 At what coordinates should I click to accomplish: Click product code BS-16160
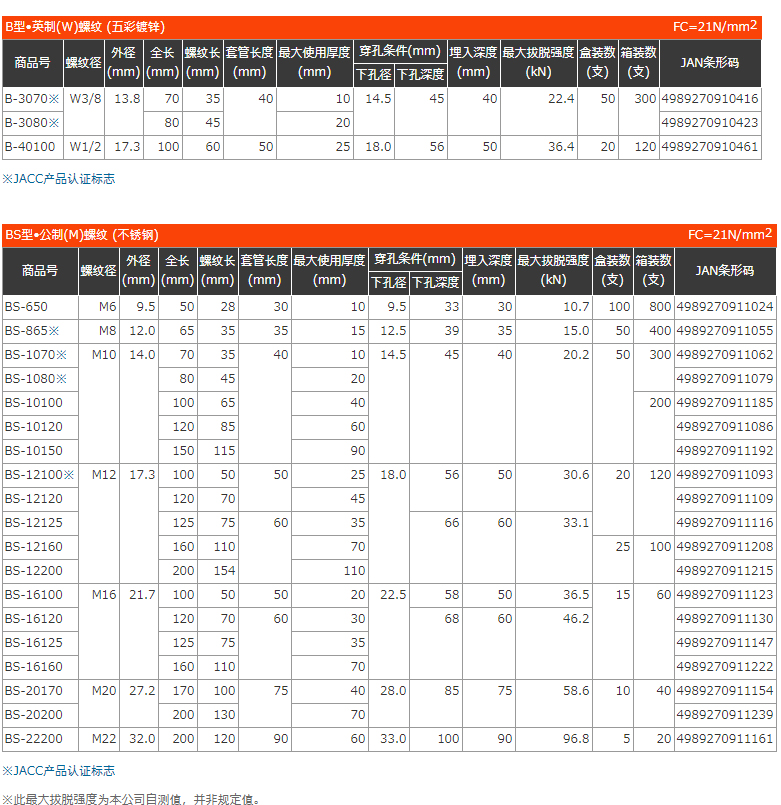(x=34, y=667)
